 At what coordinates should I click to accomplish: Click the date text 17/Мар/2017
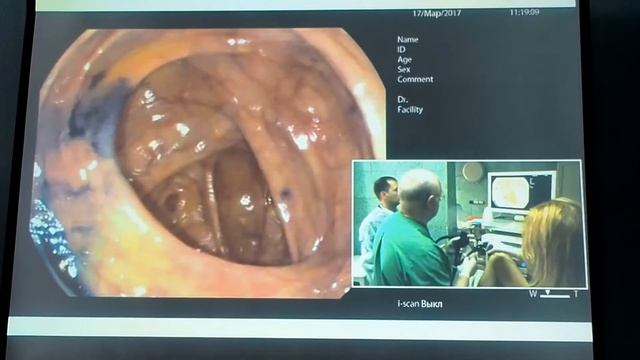click(x=436, y=13)
